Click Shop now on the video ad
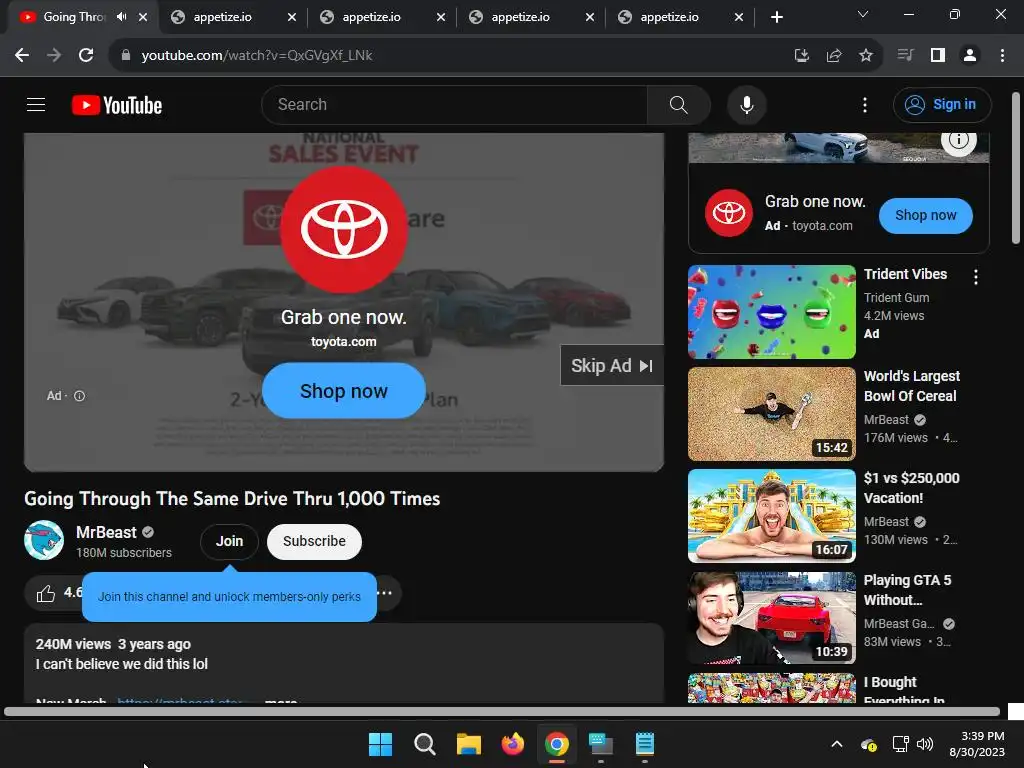 pos(344,391)
